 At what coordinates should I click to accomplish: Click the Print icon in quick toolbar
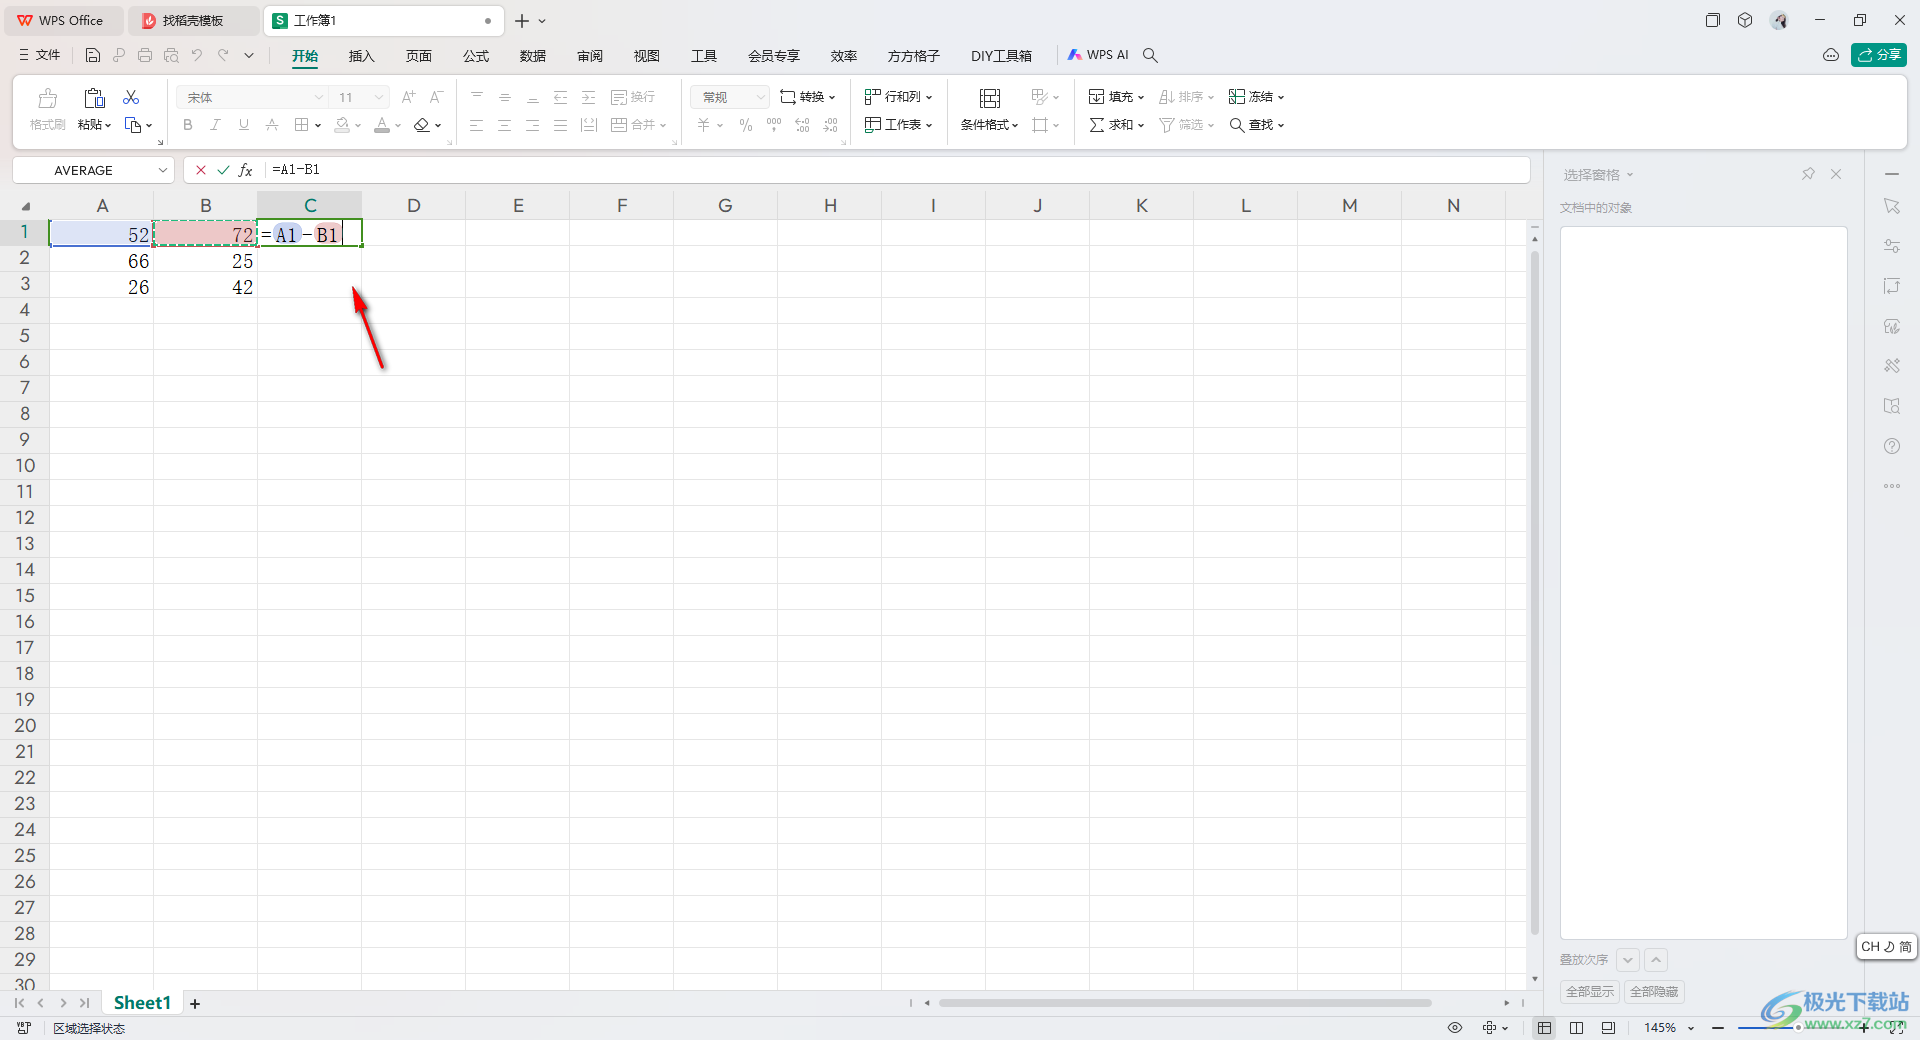click(145, 55)
